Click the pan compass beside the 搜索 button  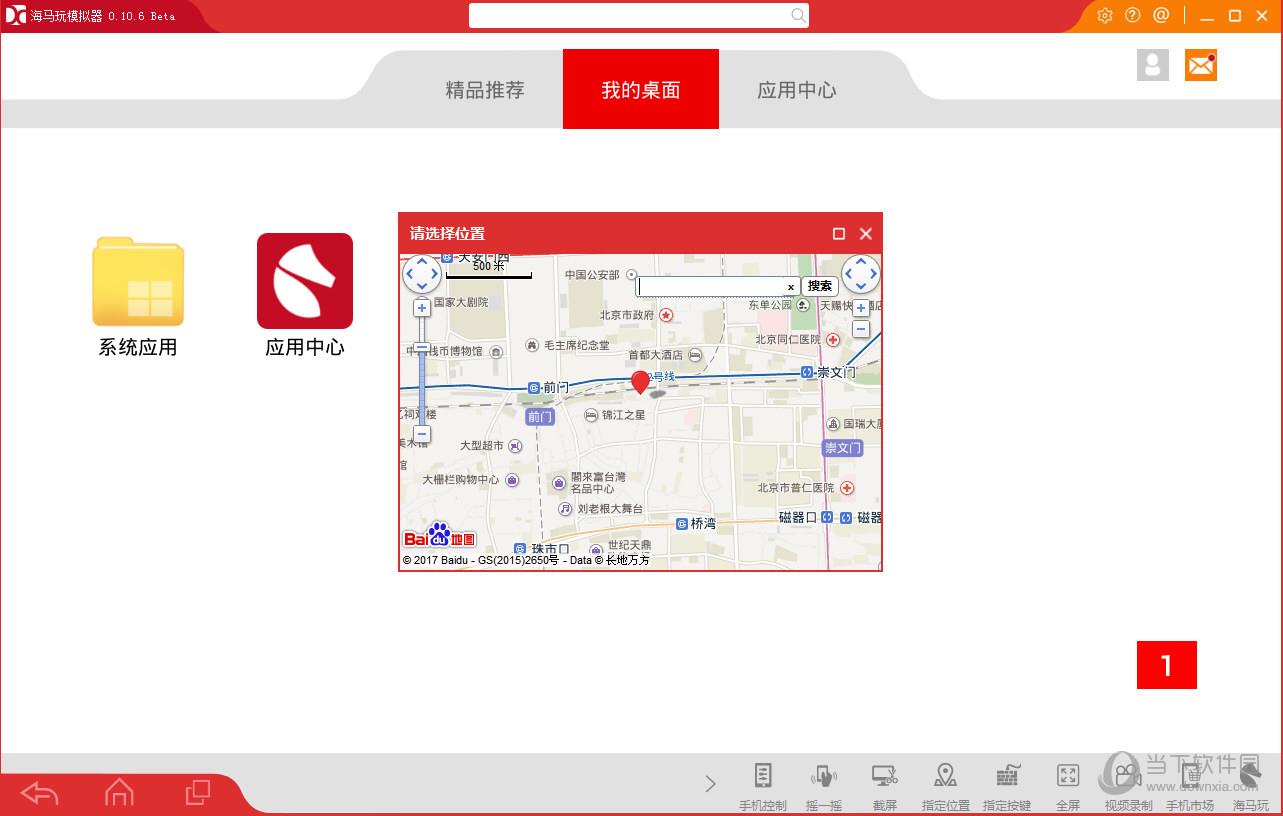(x=861, y=273)
